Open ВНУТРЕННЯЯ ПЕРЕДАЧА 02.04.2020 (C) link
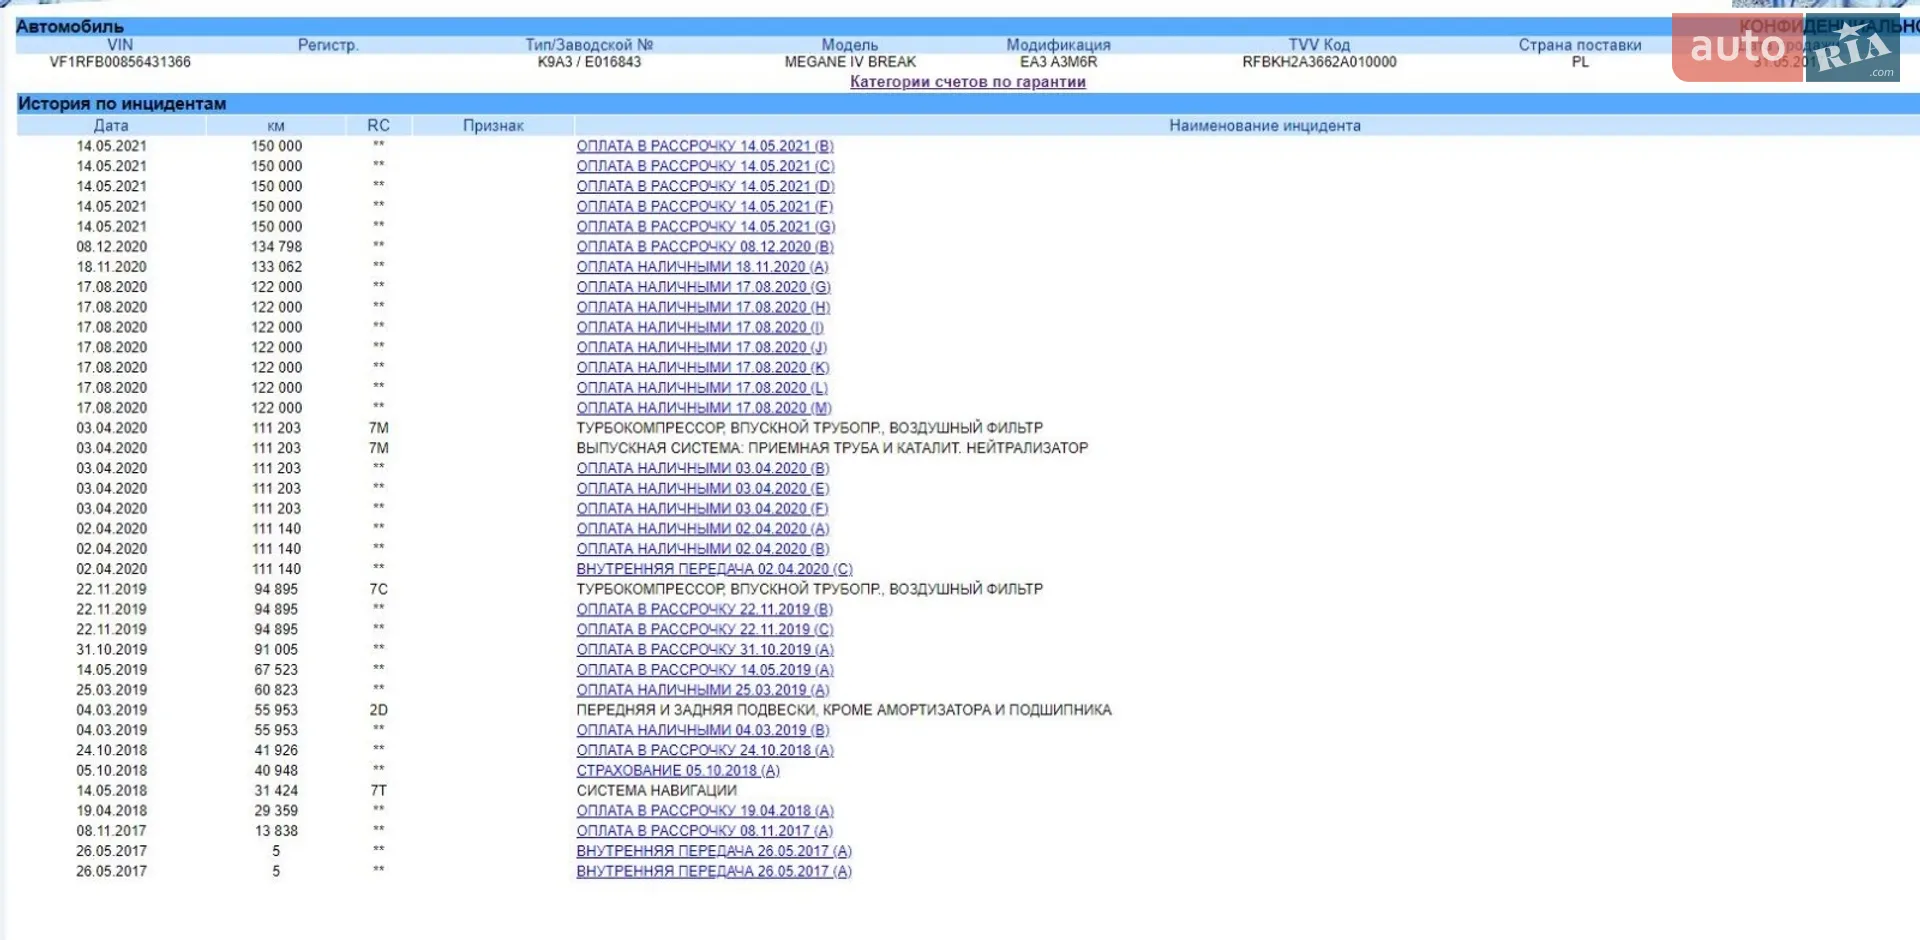The image size is (1920, 940). point(714,569)
